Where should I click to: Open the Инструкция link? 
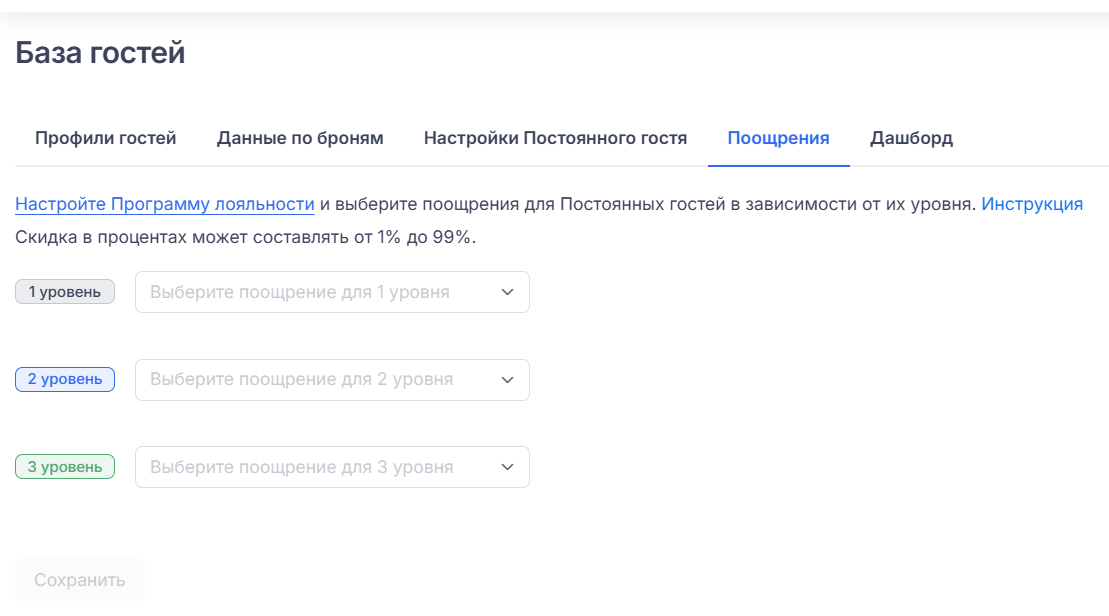point(1032,204)
